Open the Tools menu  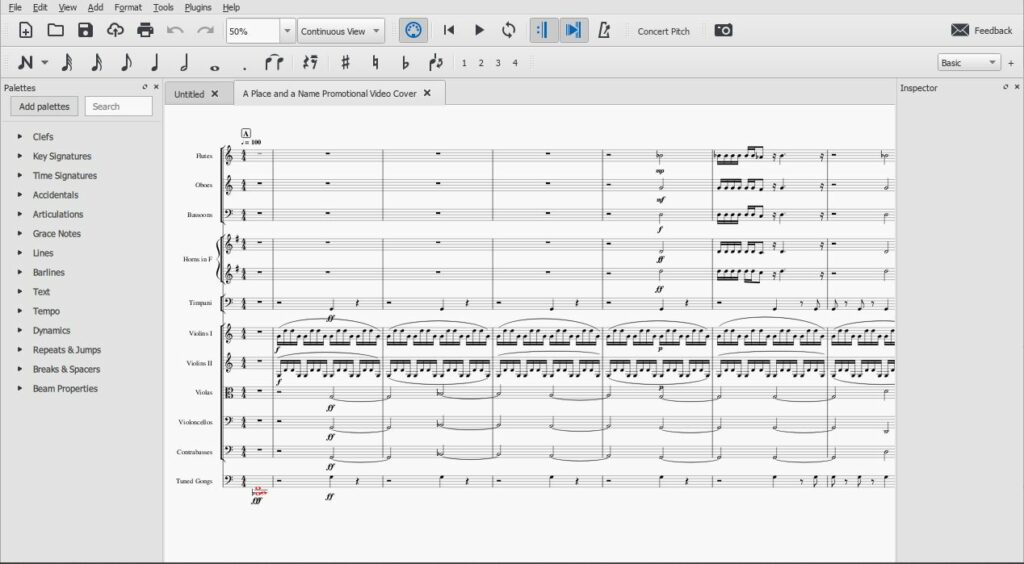(x=163, y=7)
